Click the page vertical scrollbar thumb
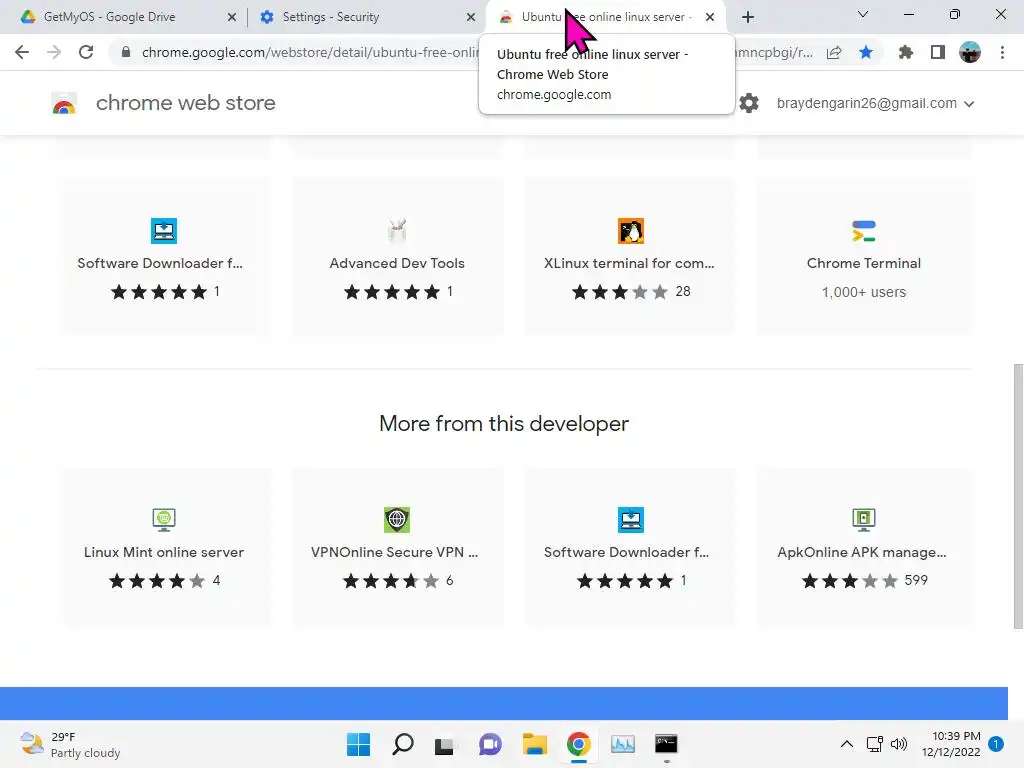Screen dimensions: 1024x768 (1018, 496)
